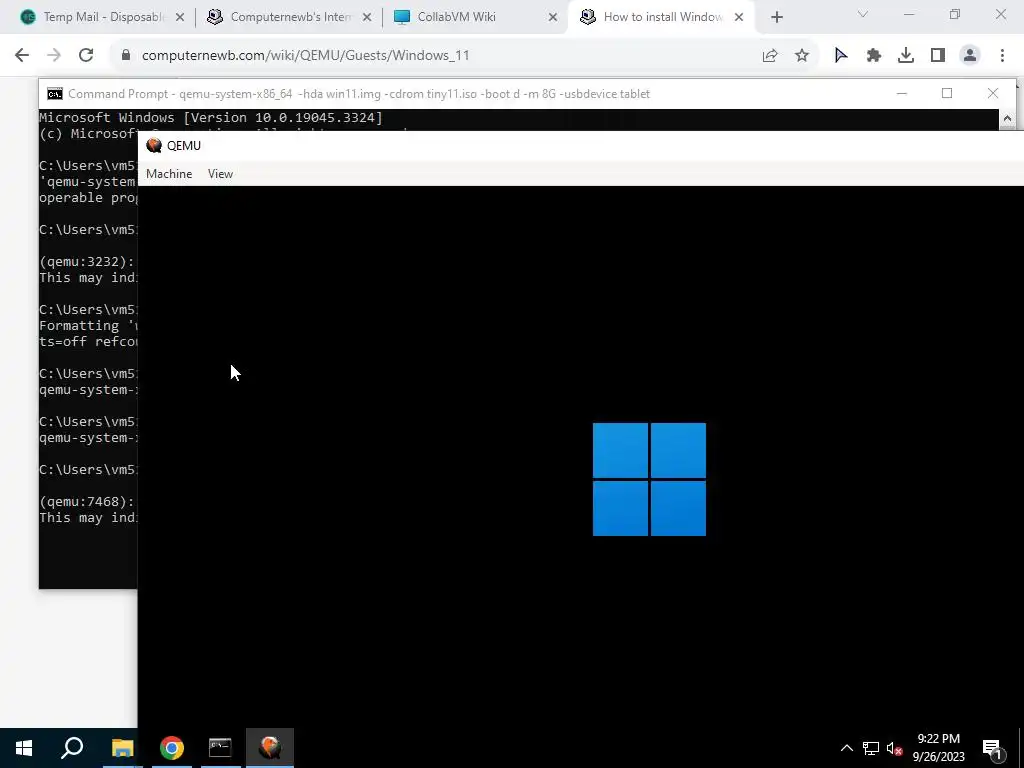
Task: Minimize the Chrome window
Action: coord(908,14)
